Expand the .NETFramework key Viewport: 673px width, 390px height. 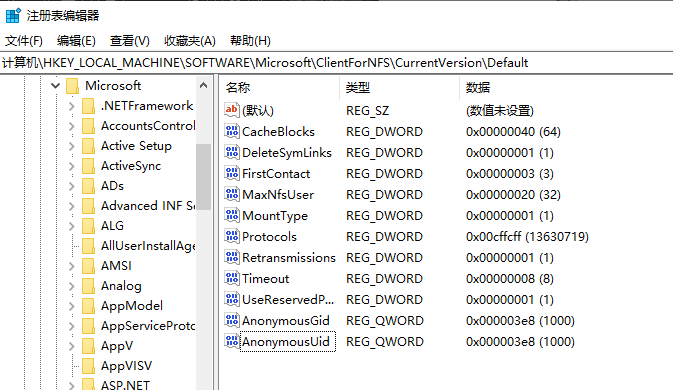tap(72, 106)
